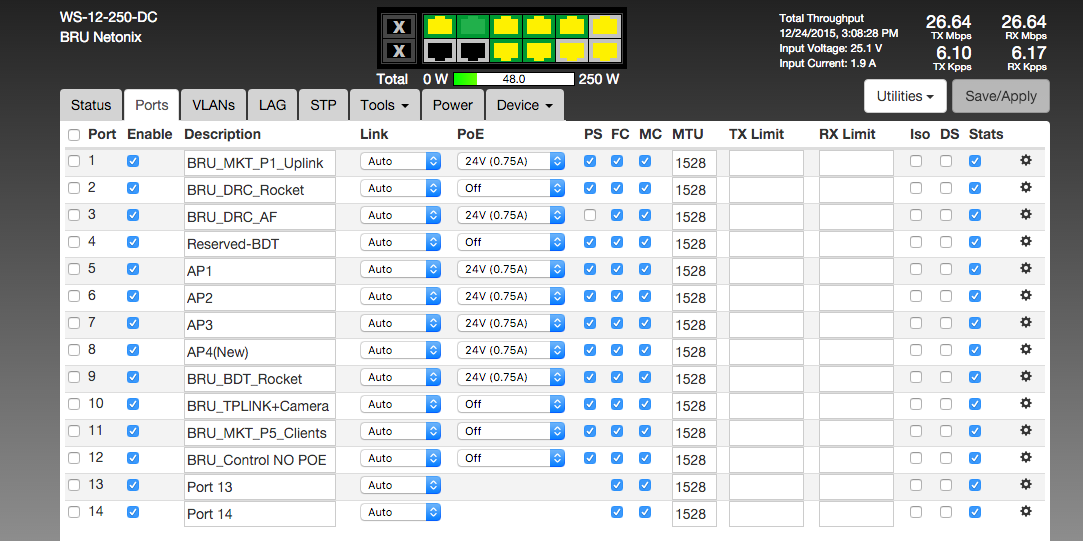The image size is (1083, 541).
Task: Click the bottom SFP port X icon
Action: (399, 50)
